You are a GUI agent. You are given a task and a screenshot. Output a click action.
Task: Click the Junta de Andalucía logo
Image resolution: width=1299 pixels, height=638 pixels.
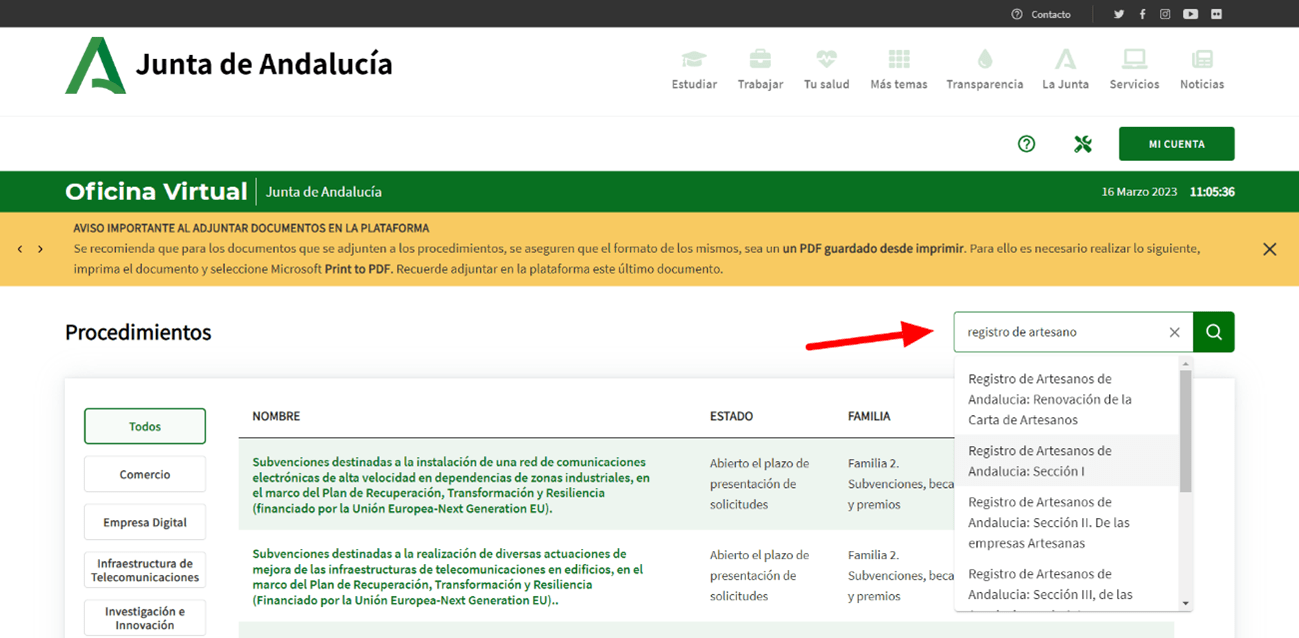[x=229, y=65]
